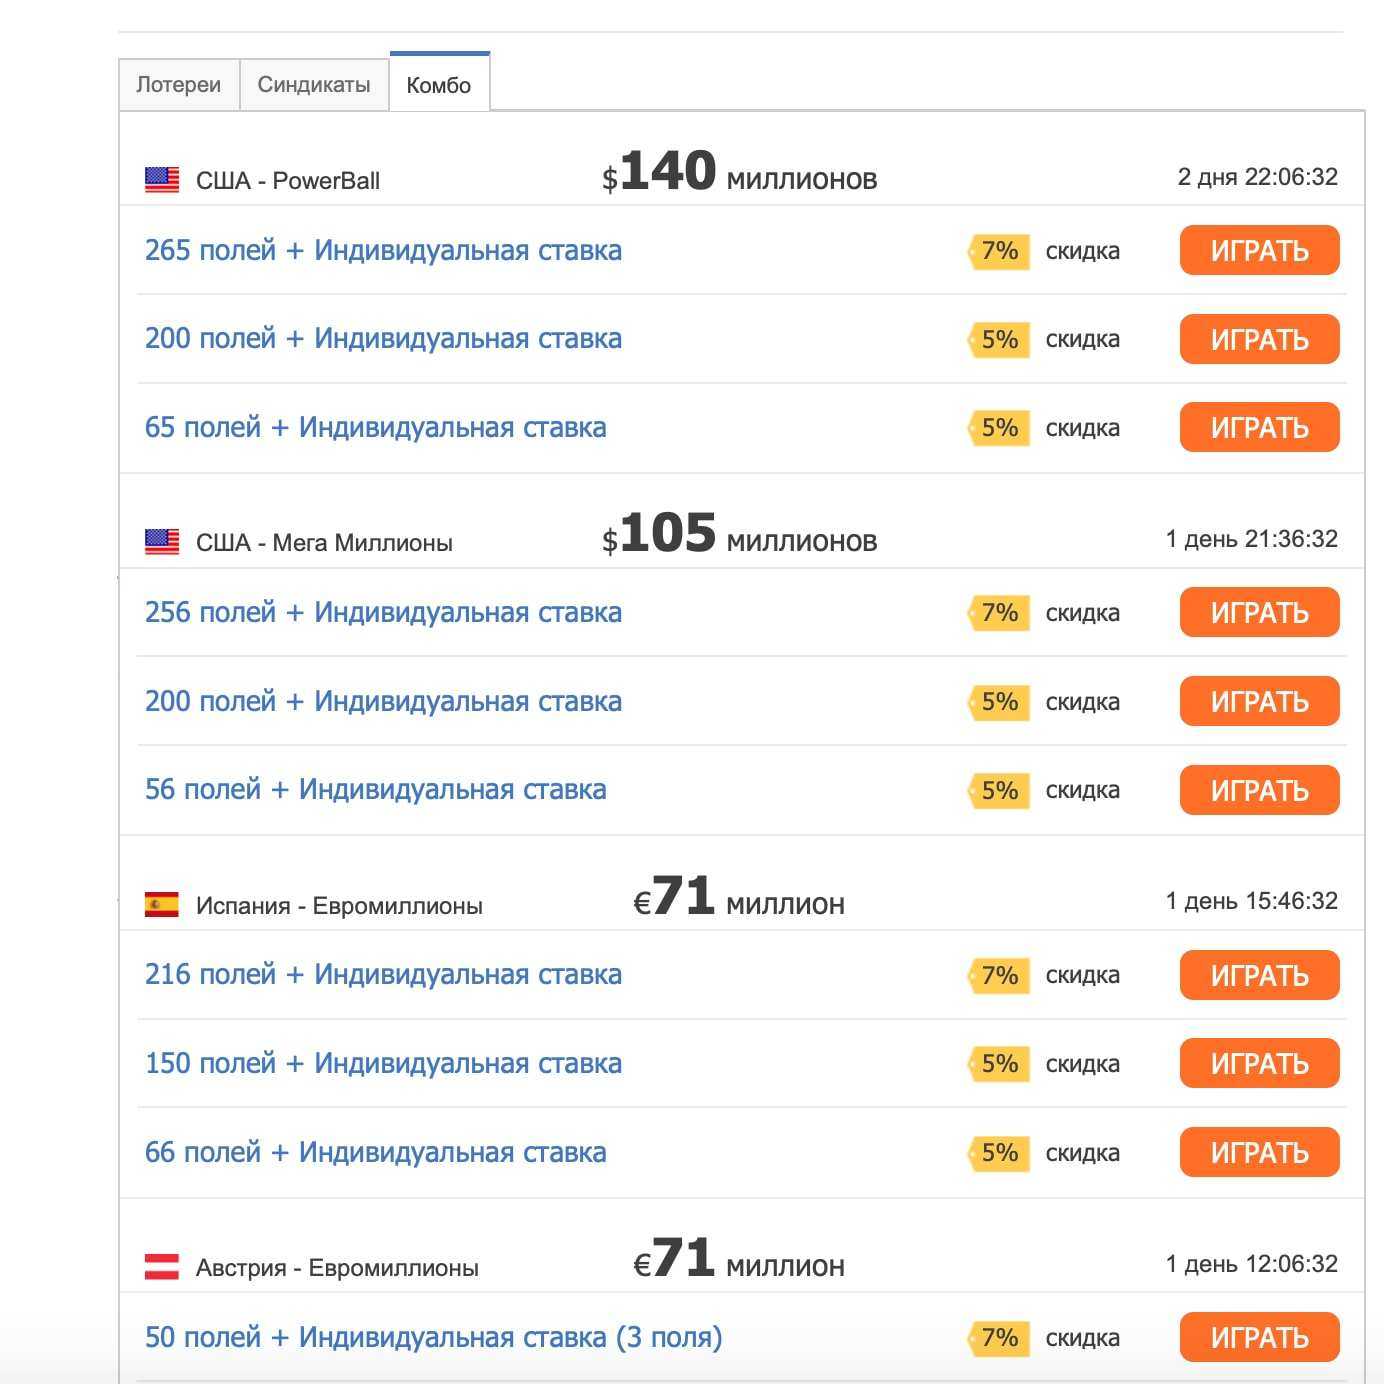Screen dimensions: 1384x1384
Task: Click ИГРАТЬ for Austria 50 полей combo
Action: pos(1259,1337)
